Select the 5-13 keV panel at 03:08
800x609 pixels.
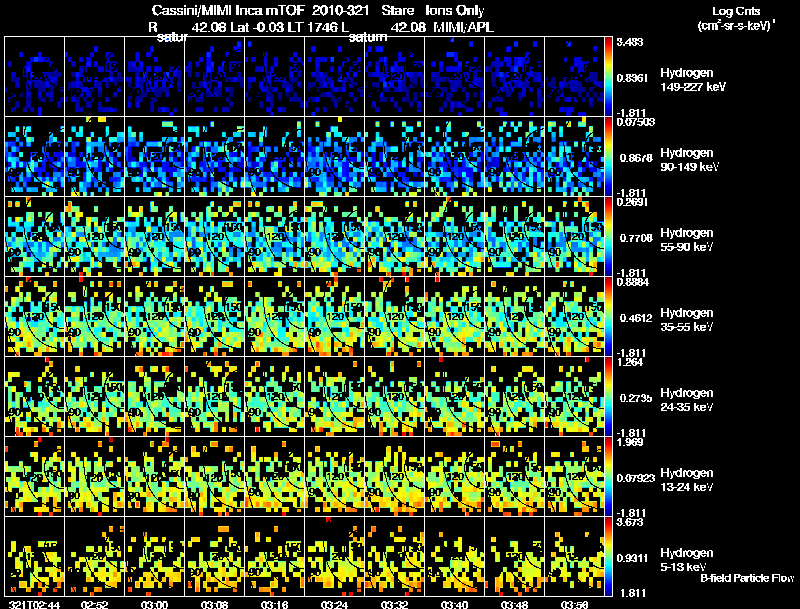pyautogui.click(x=214, y=556)
